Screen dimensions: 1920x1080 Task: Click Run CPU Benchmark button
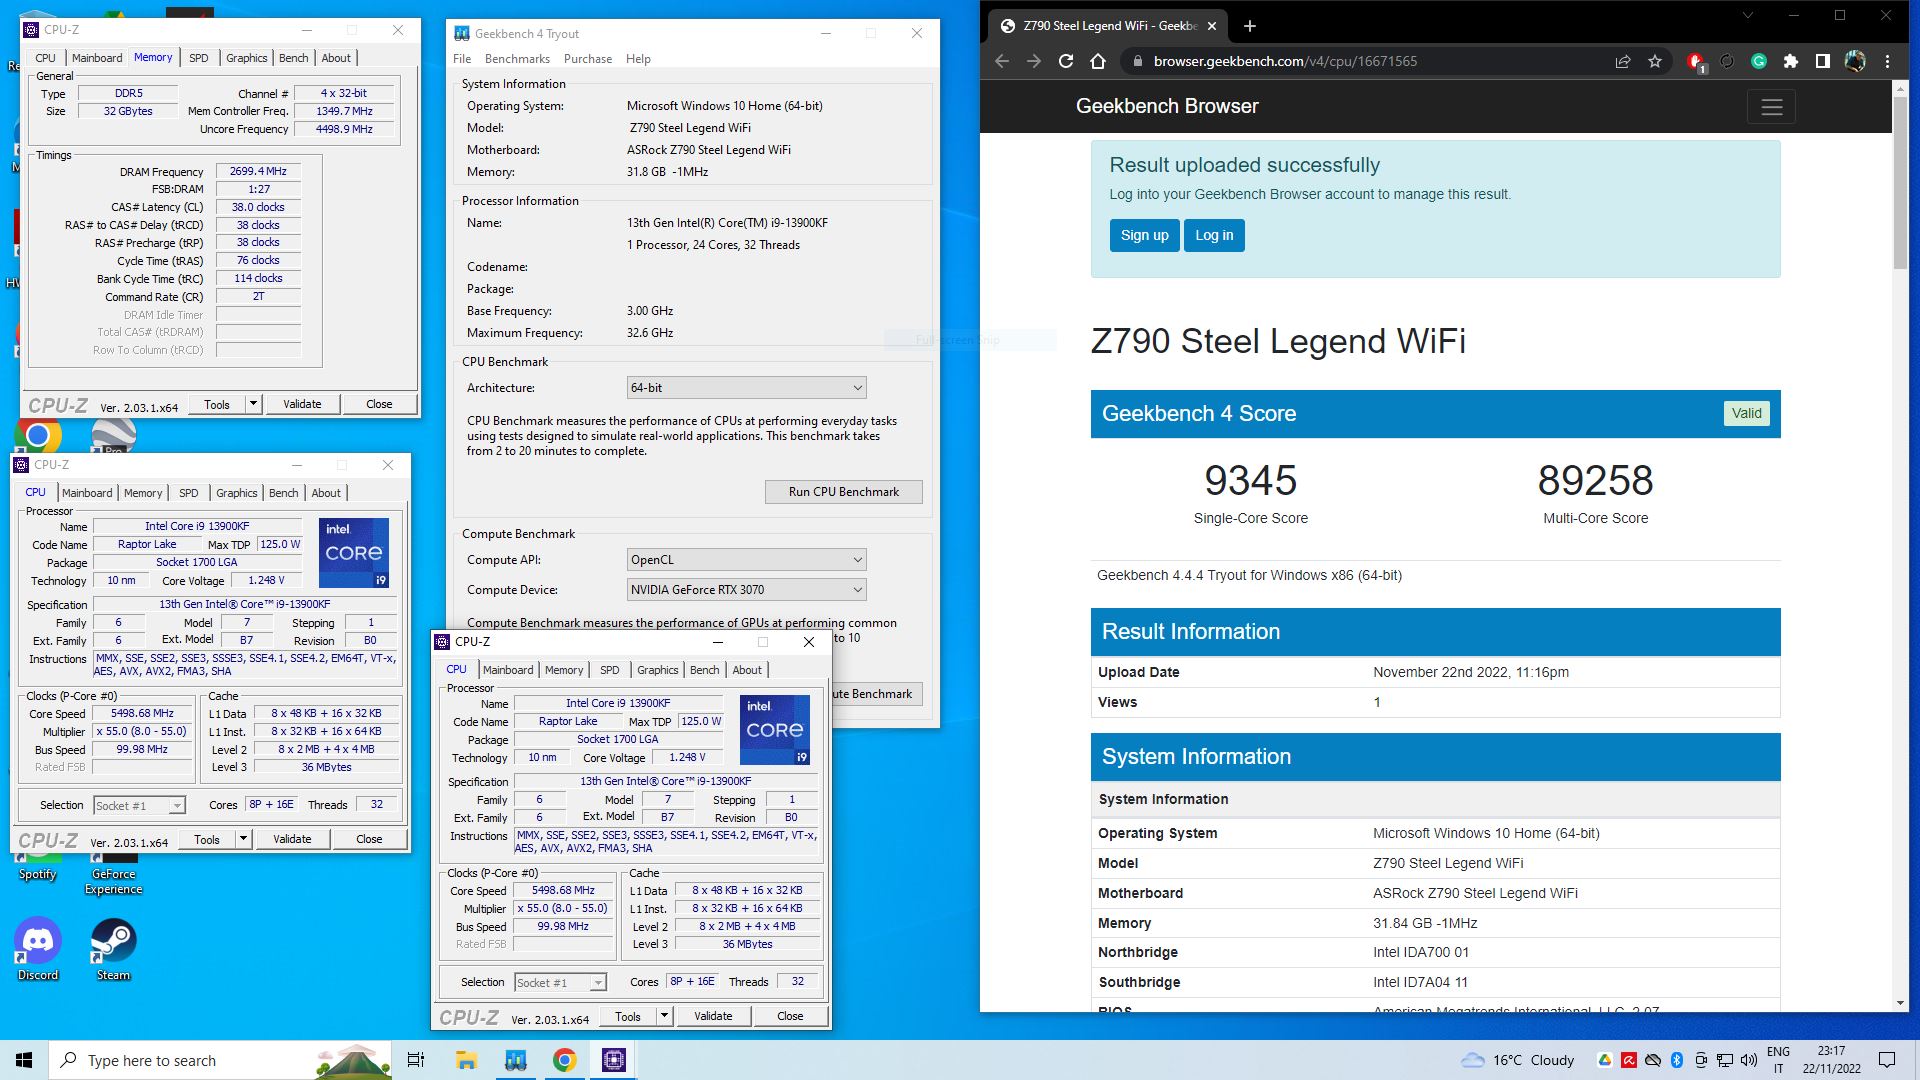point(843,492)
